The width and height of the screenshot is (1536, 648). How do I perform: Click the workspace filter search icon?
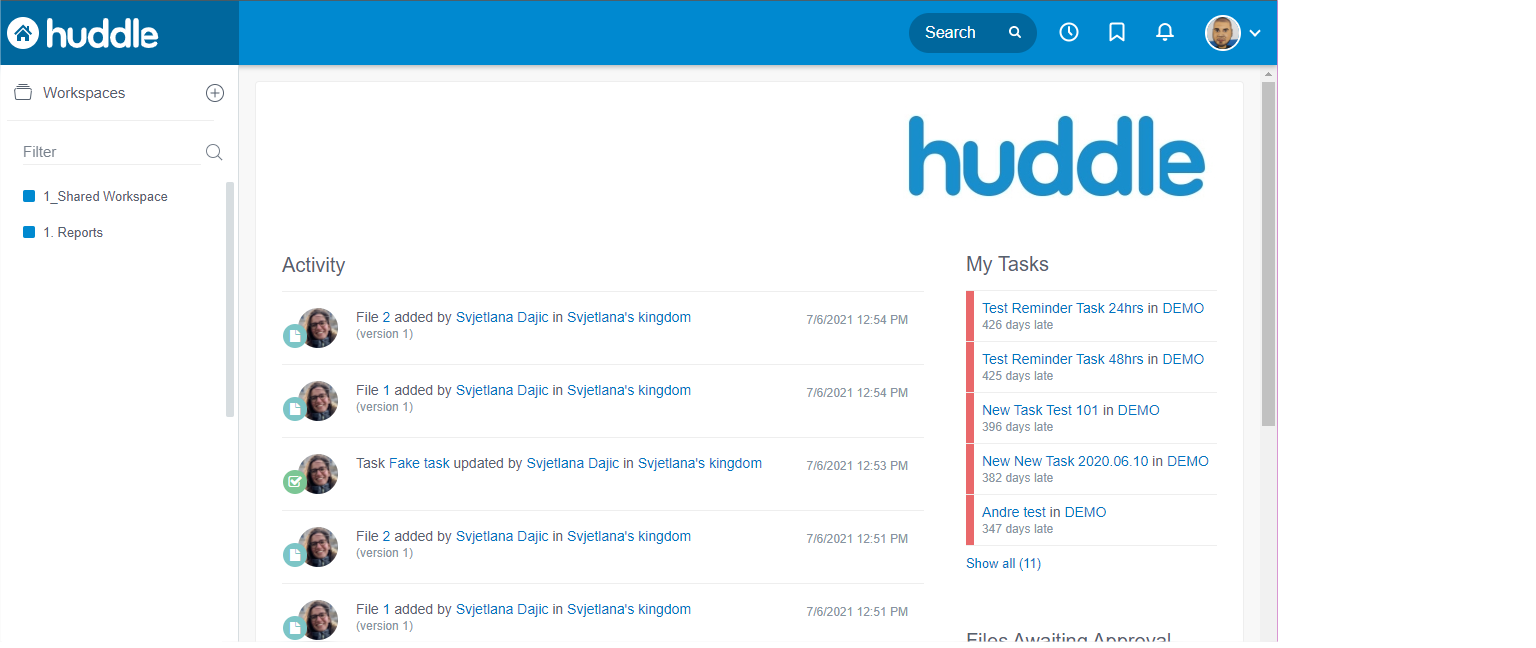pos(214,152)
